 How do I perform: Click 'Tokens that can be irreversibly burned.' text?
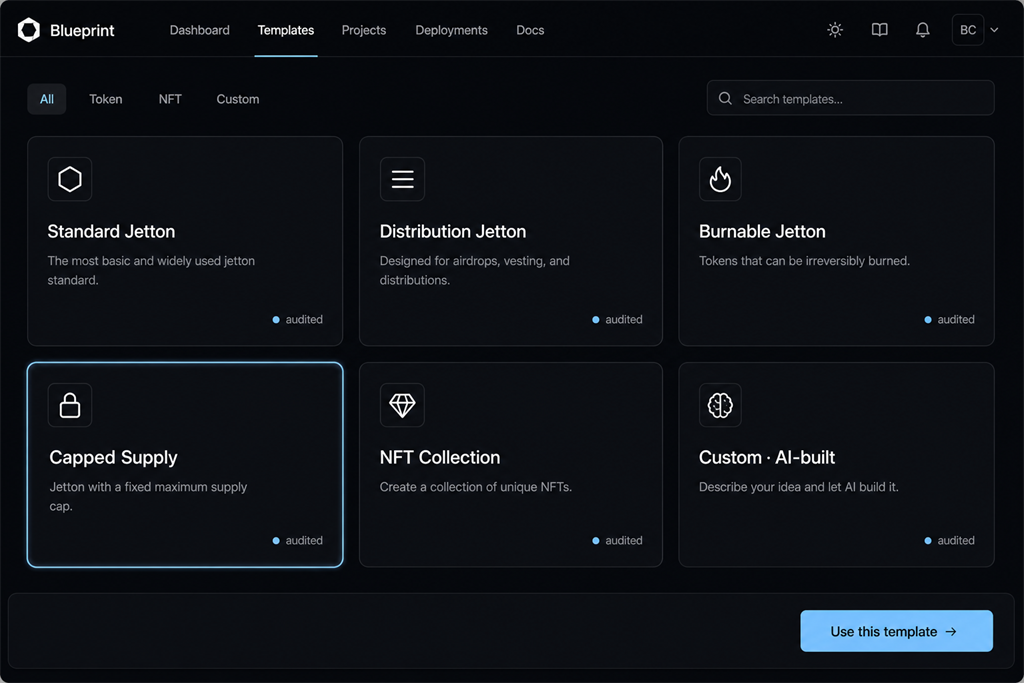[804, 261]
